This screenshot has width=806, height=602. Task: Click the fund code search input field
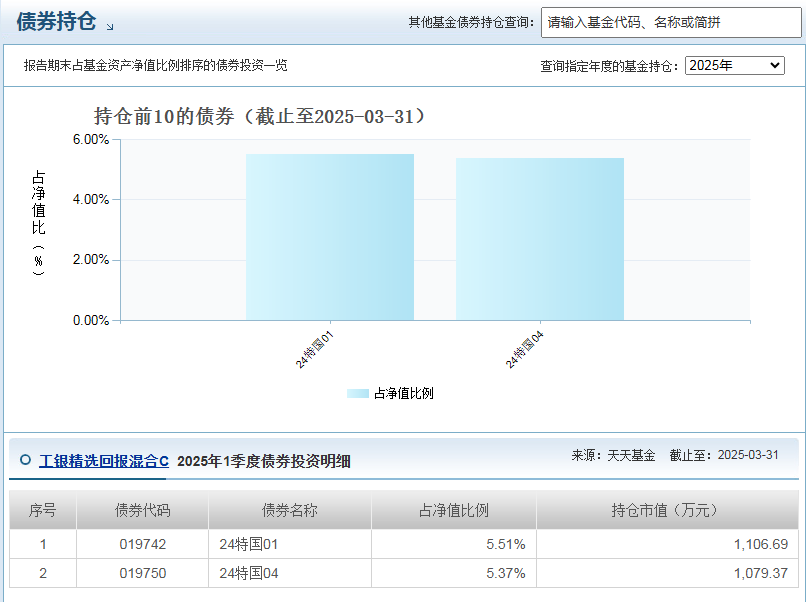pos(671,23)
